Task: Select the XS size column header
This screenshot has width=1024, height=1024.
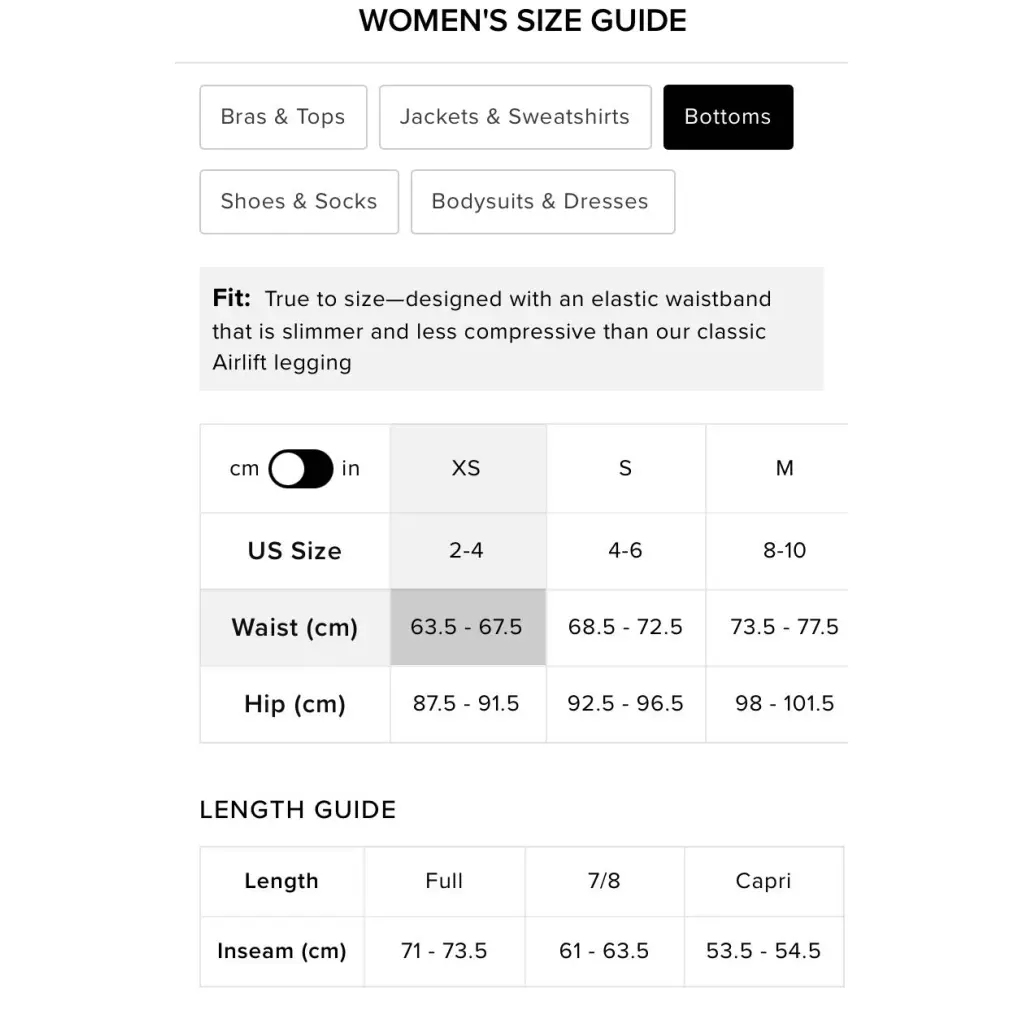Action: pos(468,468)
